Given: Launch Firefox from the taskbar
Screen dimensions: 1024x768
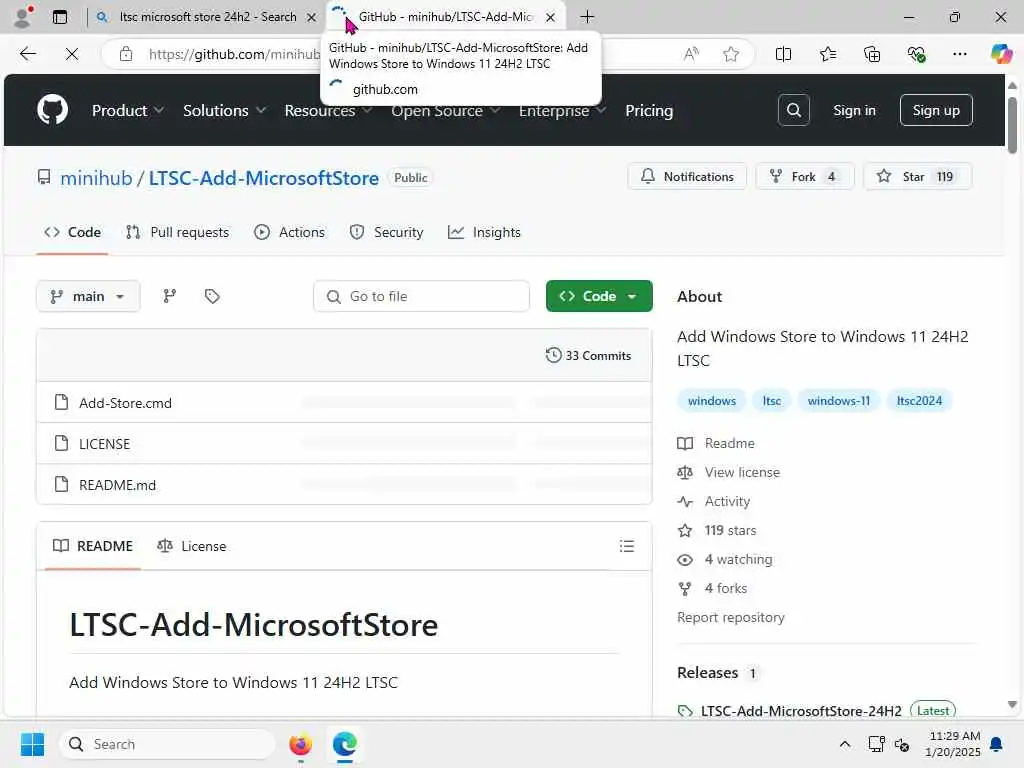Looking at the screenshot, I should 300,744.
